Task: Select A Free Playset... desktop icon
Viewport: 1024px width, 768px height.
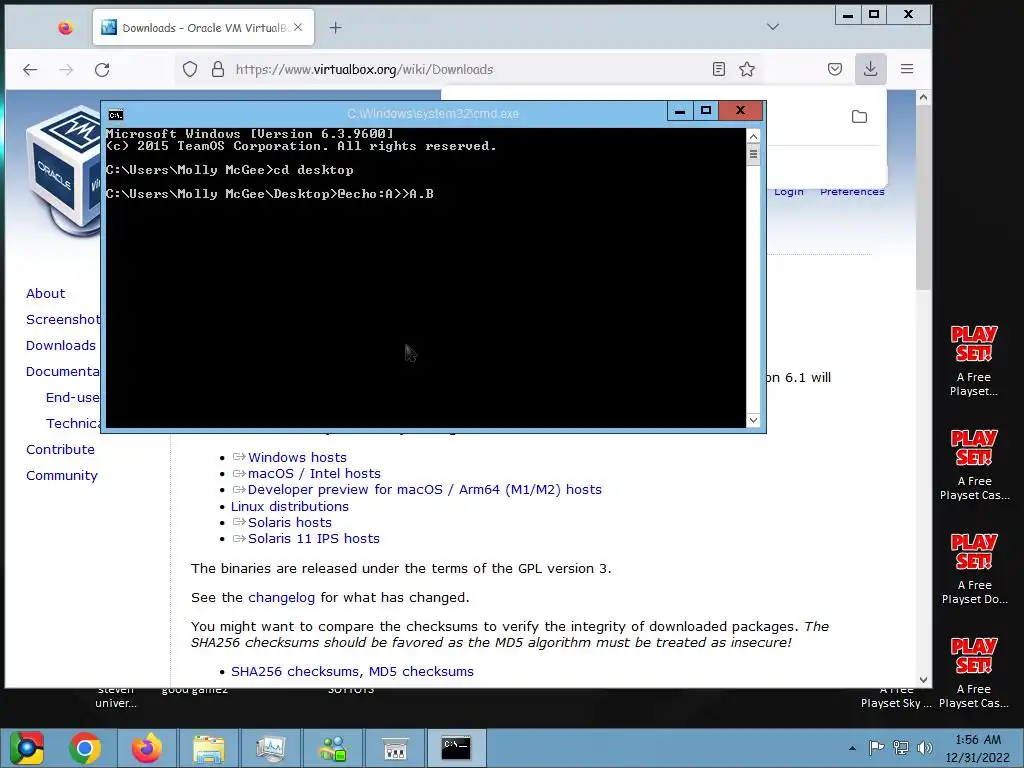Action: (974, 361)
